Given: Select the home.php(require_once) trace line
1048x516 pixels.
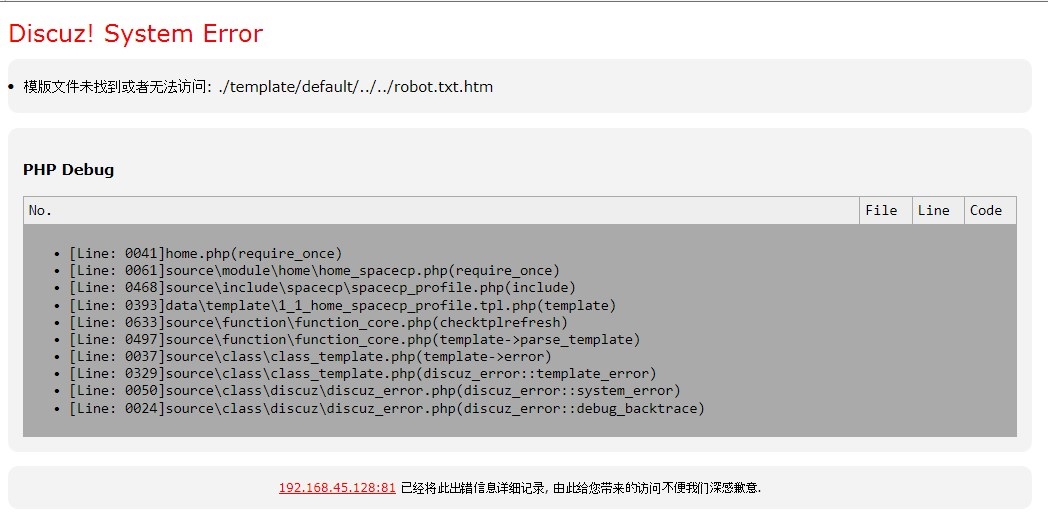Looking at the screenshot, I should tap(206, 253).
